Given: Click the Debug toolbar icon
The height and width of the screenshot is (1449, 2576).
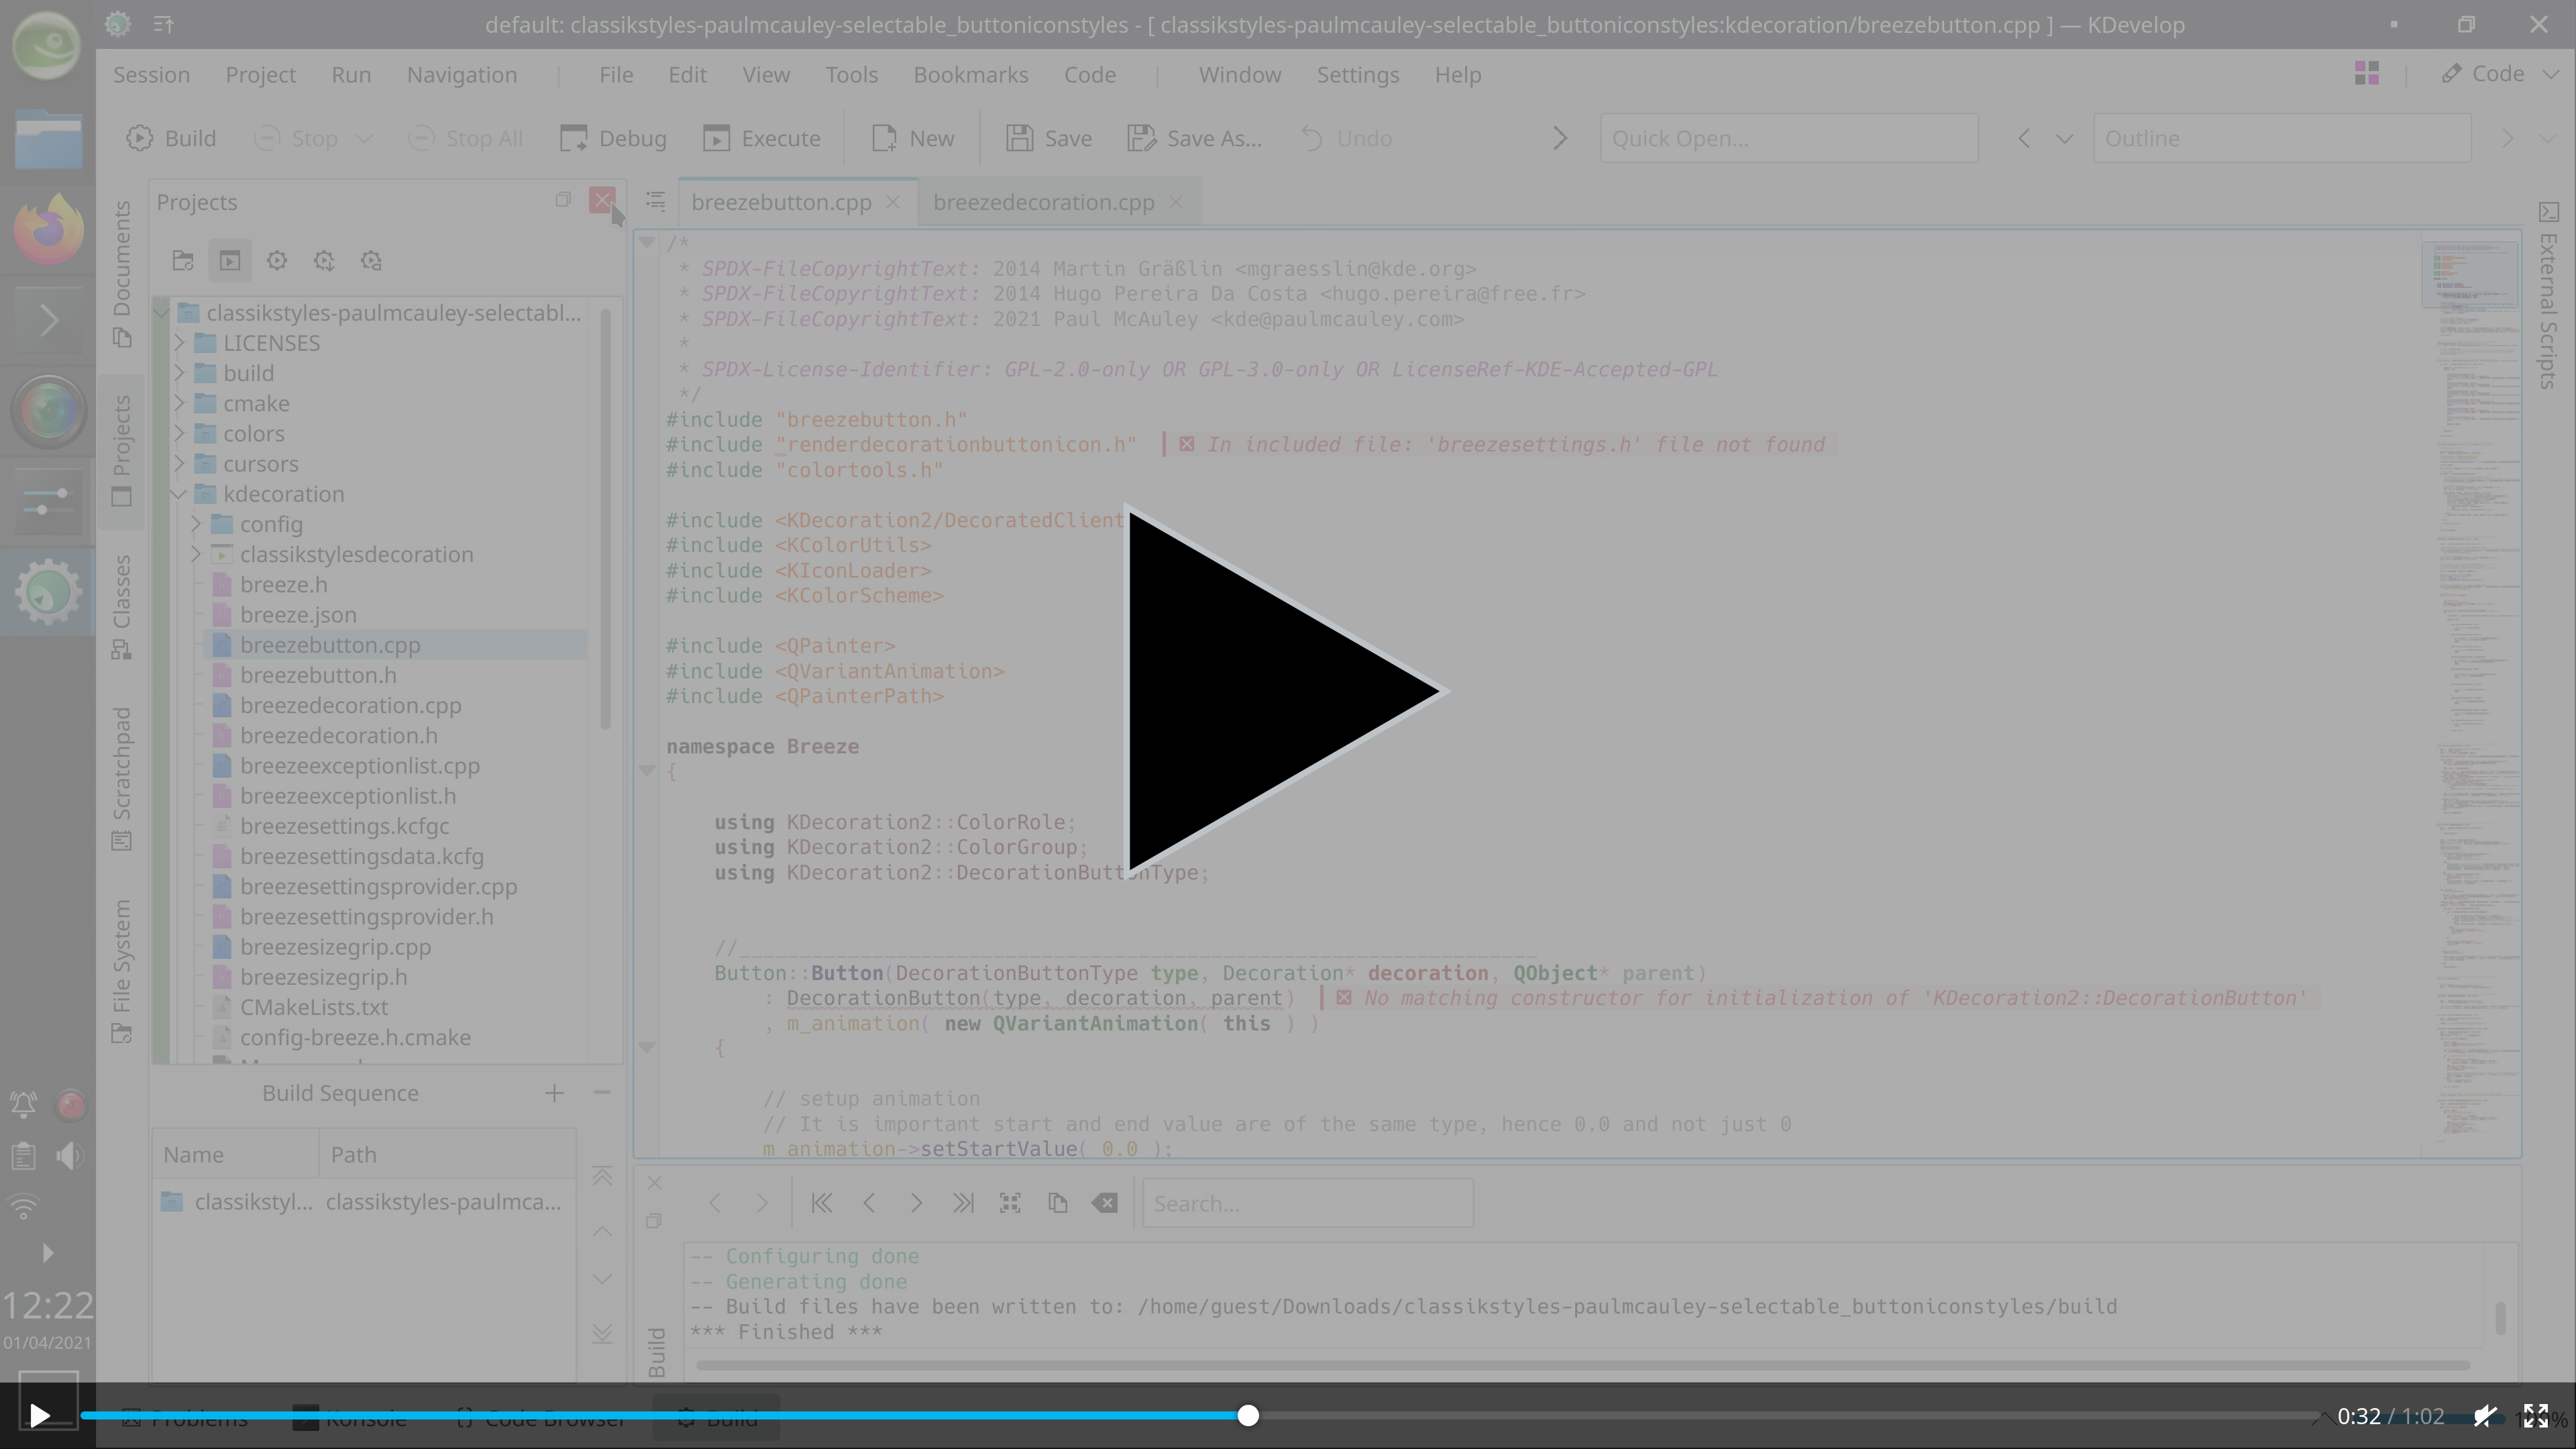Looking at the screenshot, I should [x=574, y=138].
